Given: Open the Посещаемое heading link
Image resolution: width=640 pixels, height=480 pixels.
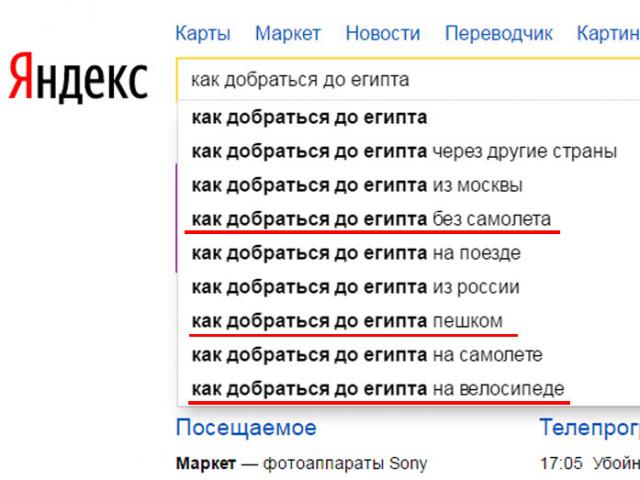Looking at the screenshot, I should coord(246,428).
